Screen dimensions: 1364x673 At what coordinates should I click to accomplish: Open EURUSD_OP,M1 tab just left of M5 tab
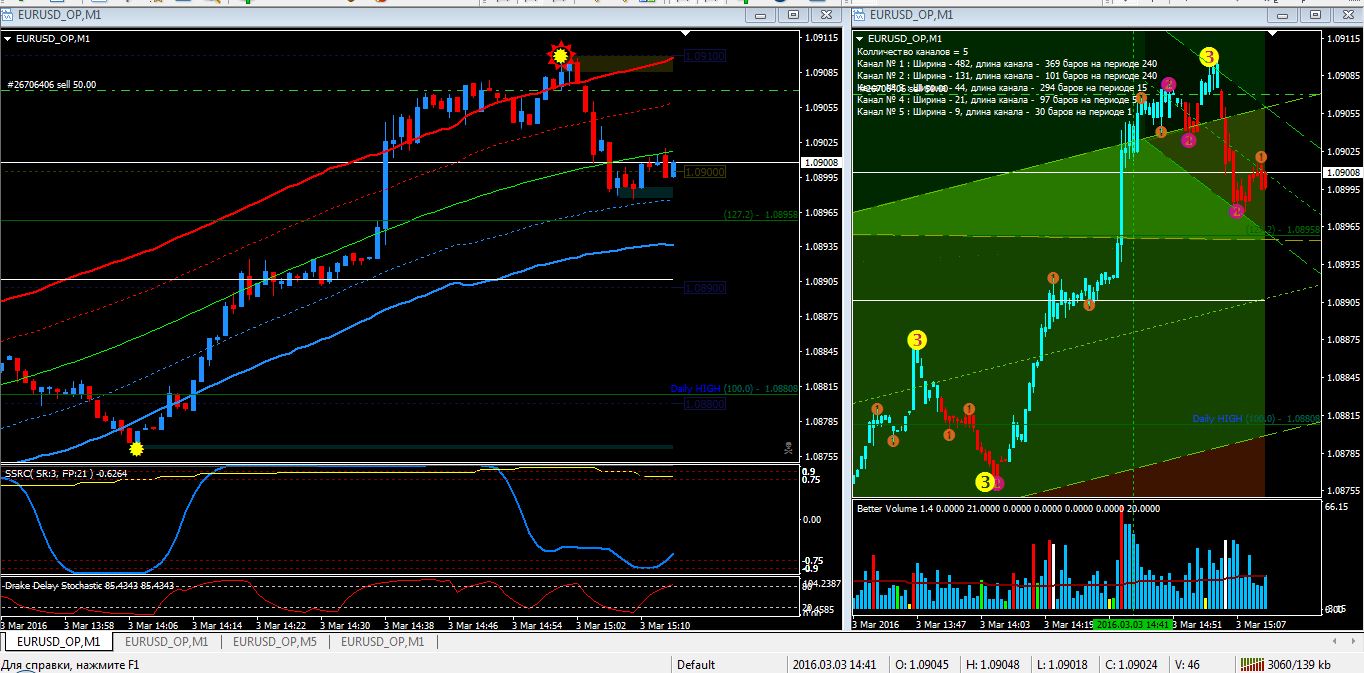click(x=166, y=641)
